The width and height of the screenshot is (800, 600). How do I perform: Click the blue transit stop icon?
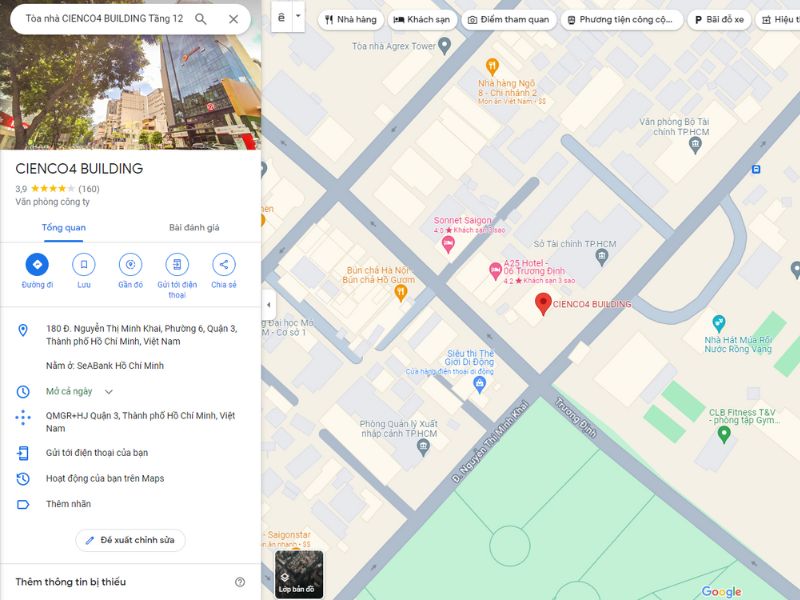pyautogui.click(x=756, y=169)
